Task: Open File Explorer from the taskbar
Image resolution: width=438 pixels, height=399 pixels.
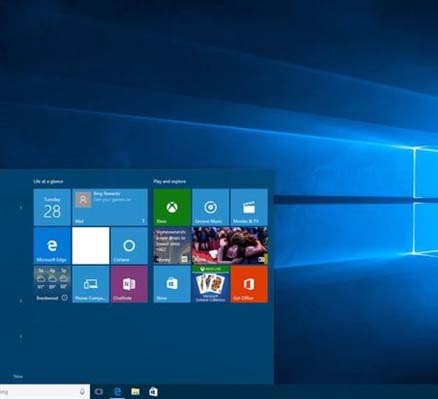Action: (135, 392)
